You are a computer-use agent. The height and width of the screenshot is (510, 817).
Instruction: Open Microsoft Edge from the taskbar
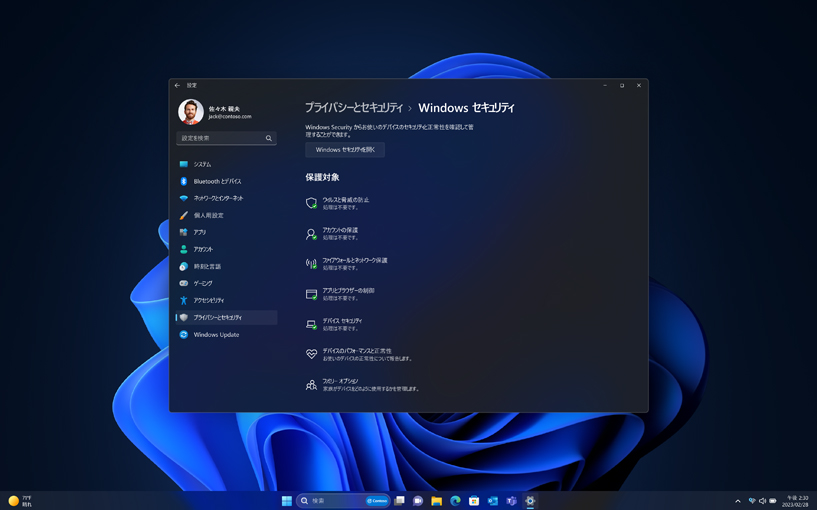[455, 501]
